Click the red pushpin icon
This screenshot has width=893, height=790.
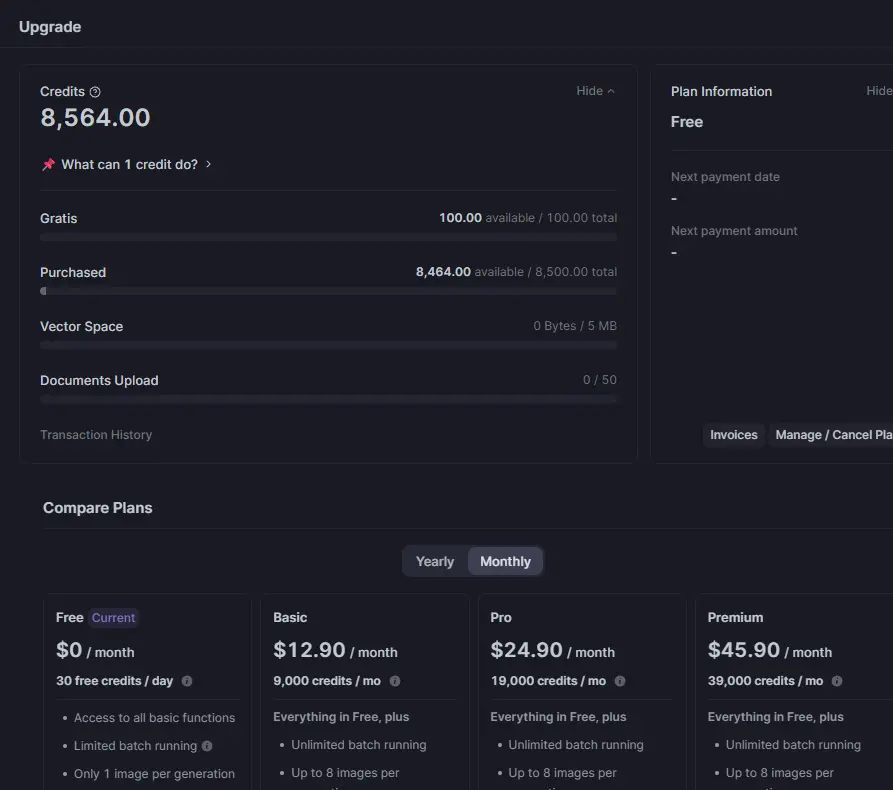(x=48, y=165)
